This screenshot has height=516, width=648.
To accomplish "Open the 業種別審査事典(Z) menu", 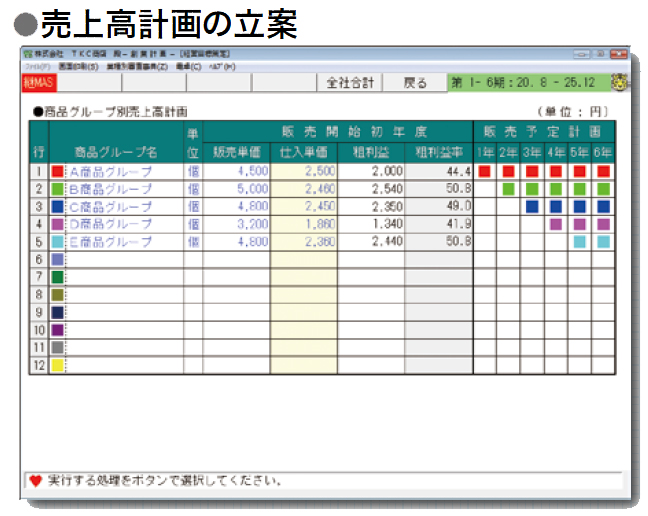I will [x=137, y=67].
